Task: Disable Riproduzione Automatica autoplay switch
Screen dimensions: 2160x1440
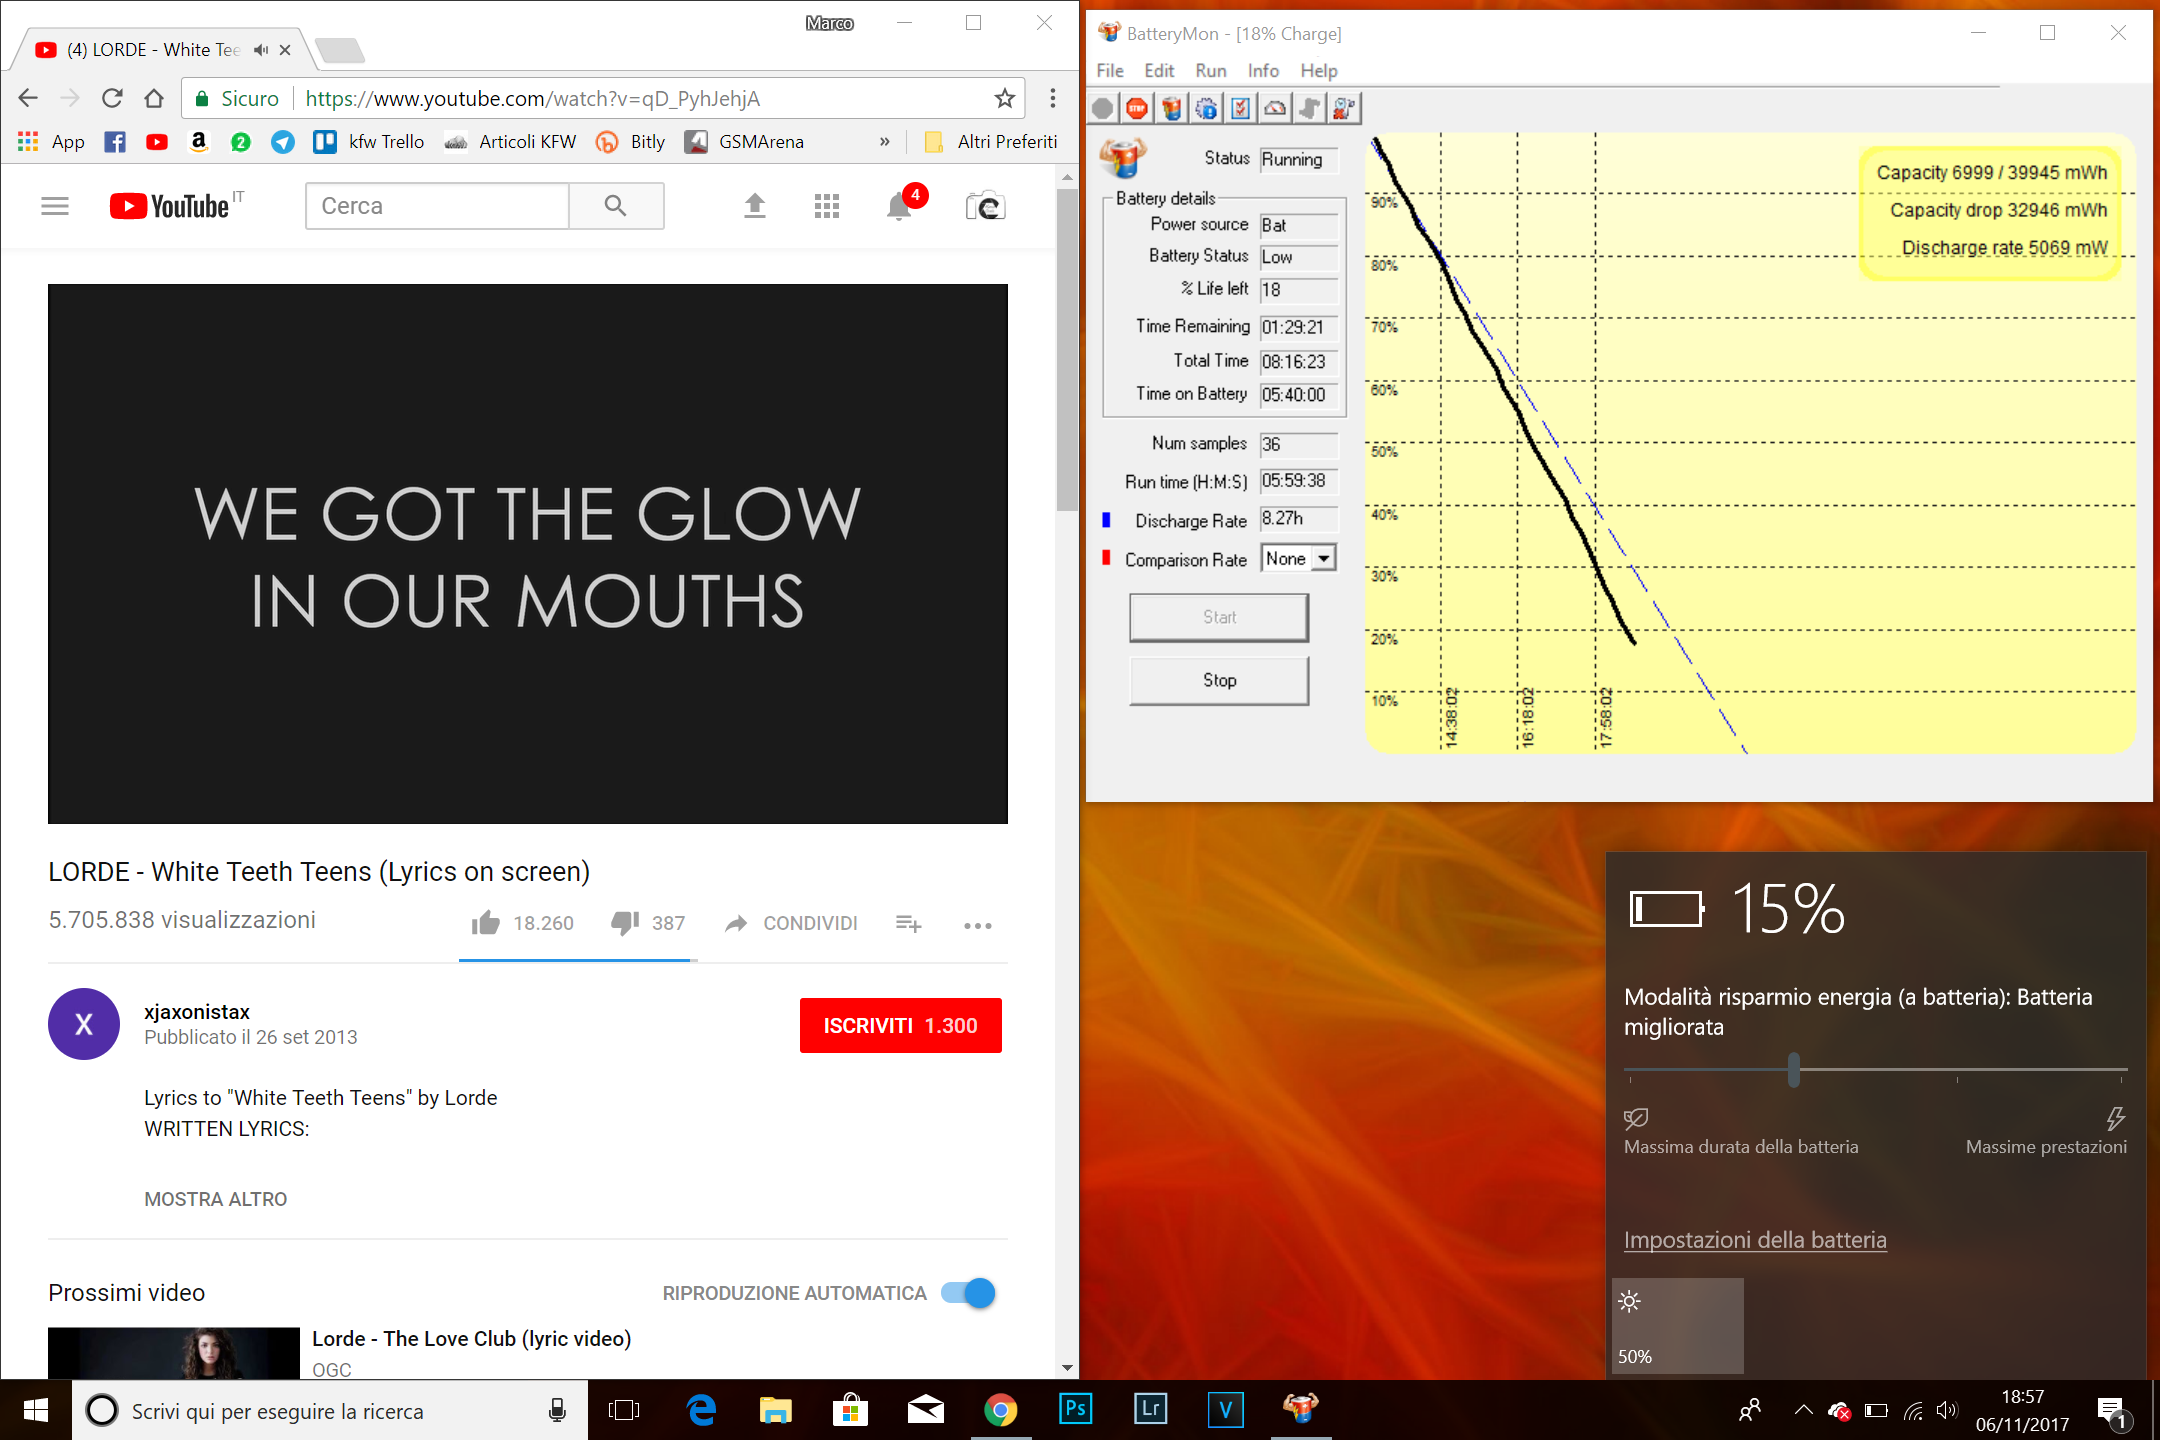Action: (968, 1293)
